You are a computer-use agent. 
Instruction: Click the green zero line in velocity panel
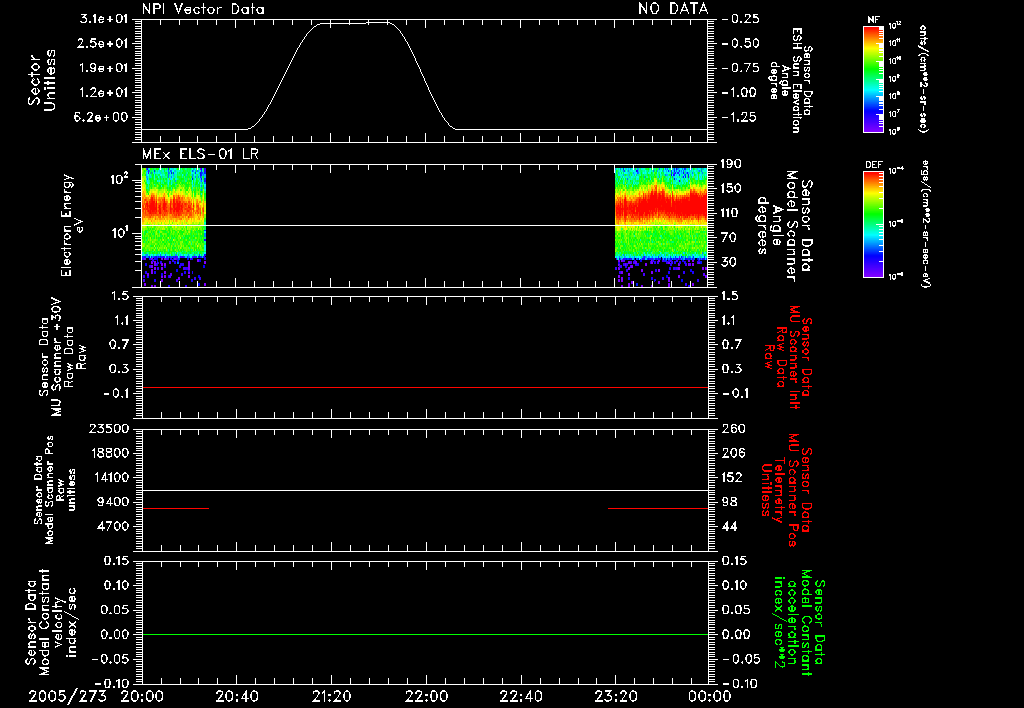425,634
